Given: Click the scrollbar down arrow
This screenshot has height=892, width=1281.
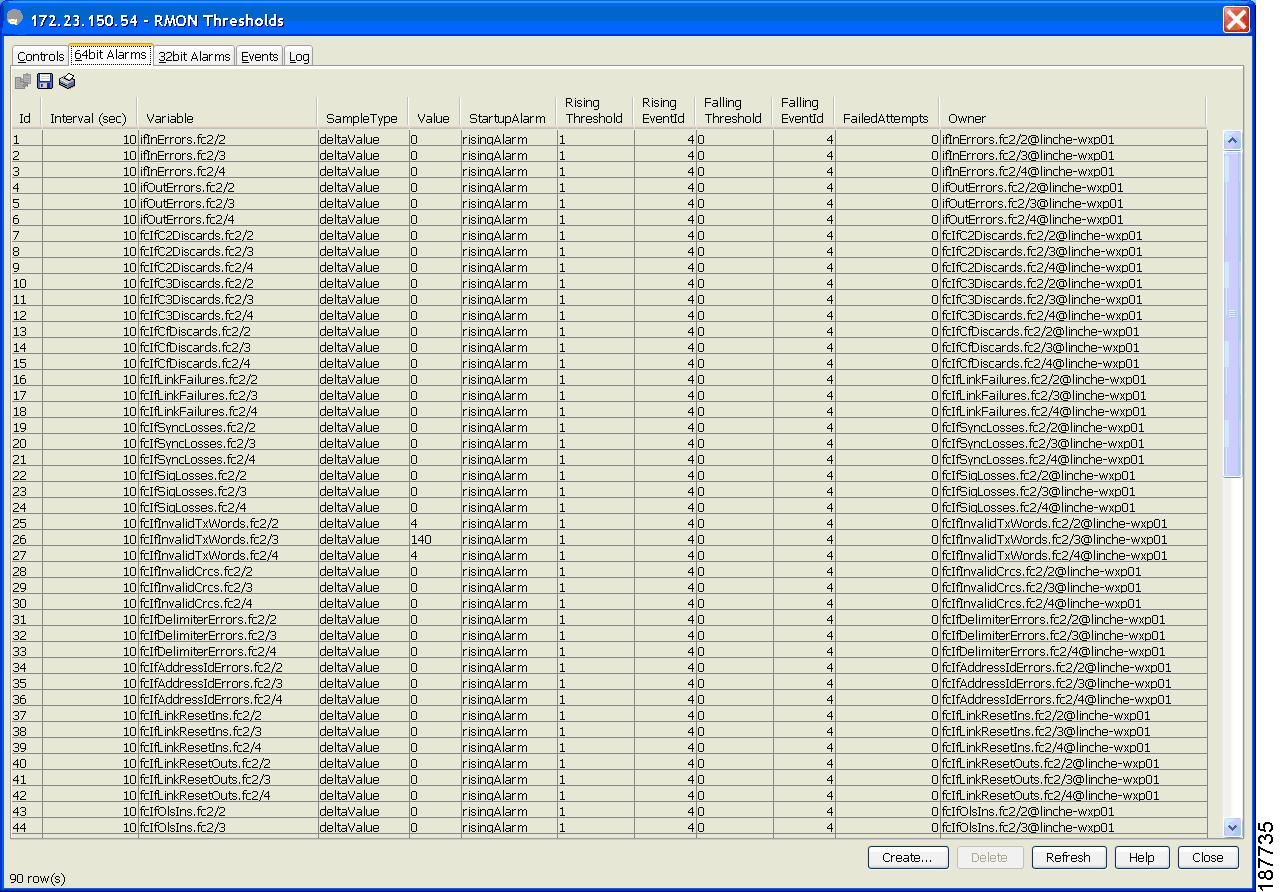Looking at the screenshot, I should [x=1232, y=827].
